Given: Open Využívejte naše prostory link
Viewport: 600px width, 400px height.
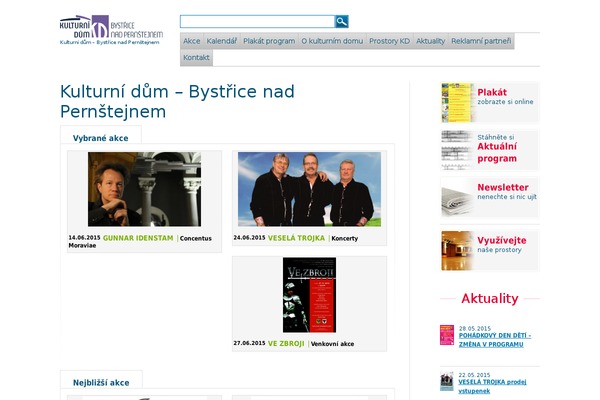Looking at the screenshot, I should [502, 244].
